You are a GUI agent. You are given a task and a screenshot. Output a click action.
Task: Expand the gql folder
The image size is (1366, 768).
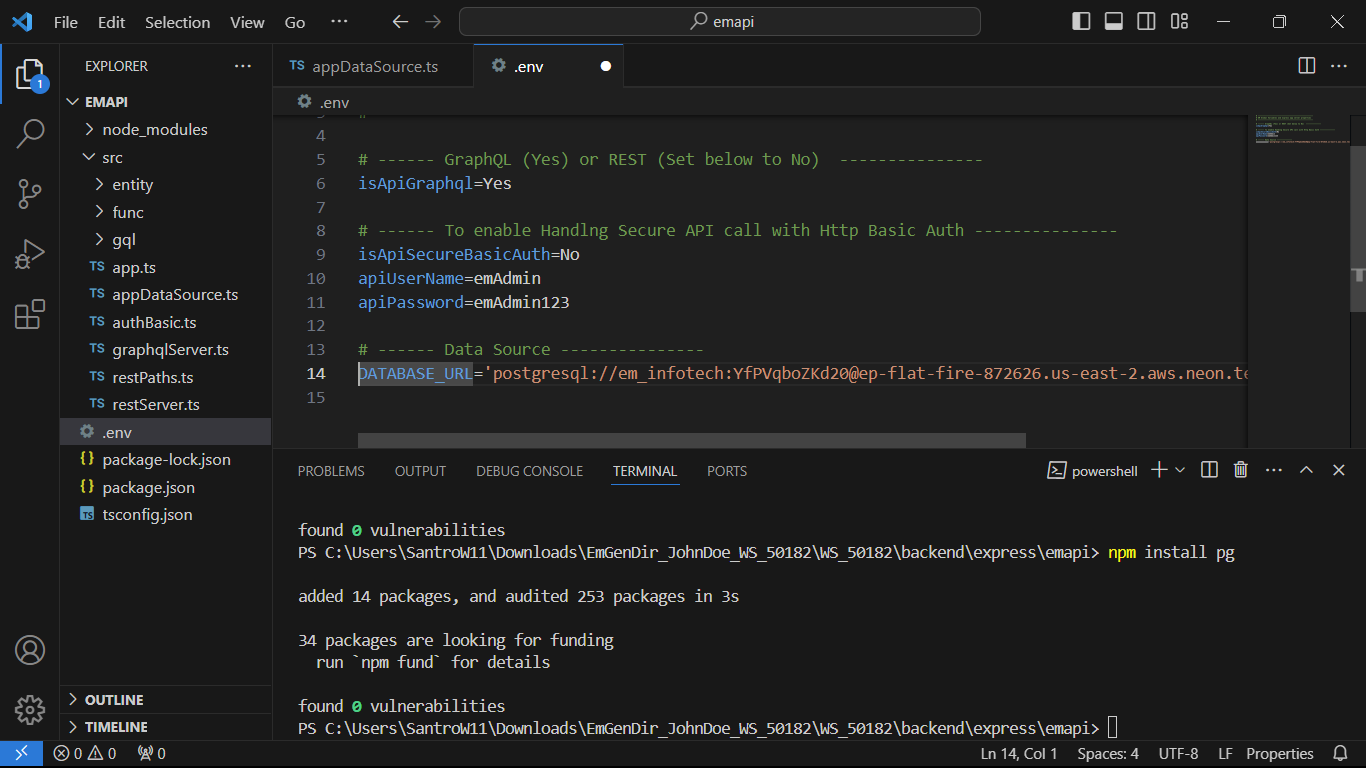(165, 240)
